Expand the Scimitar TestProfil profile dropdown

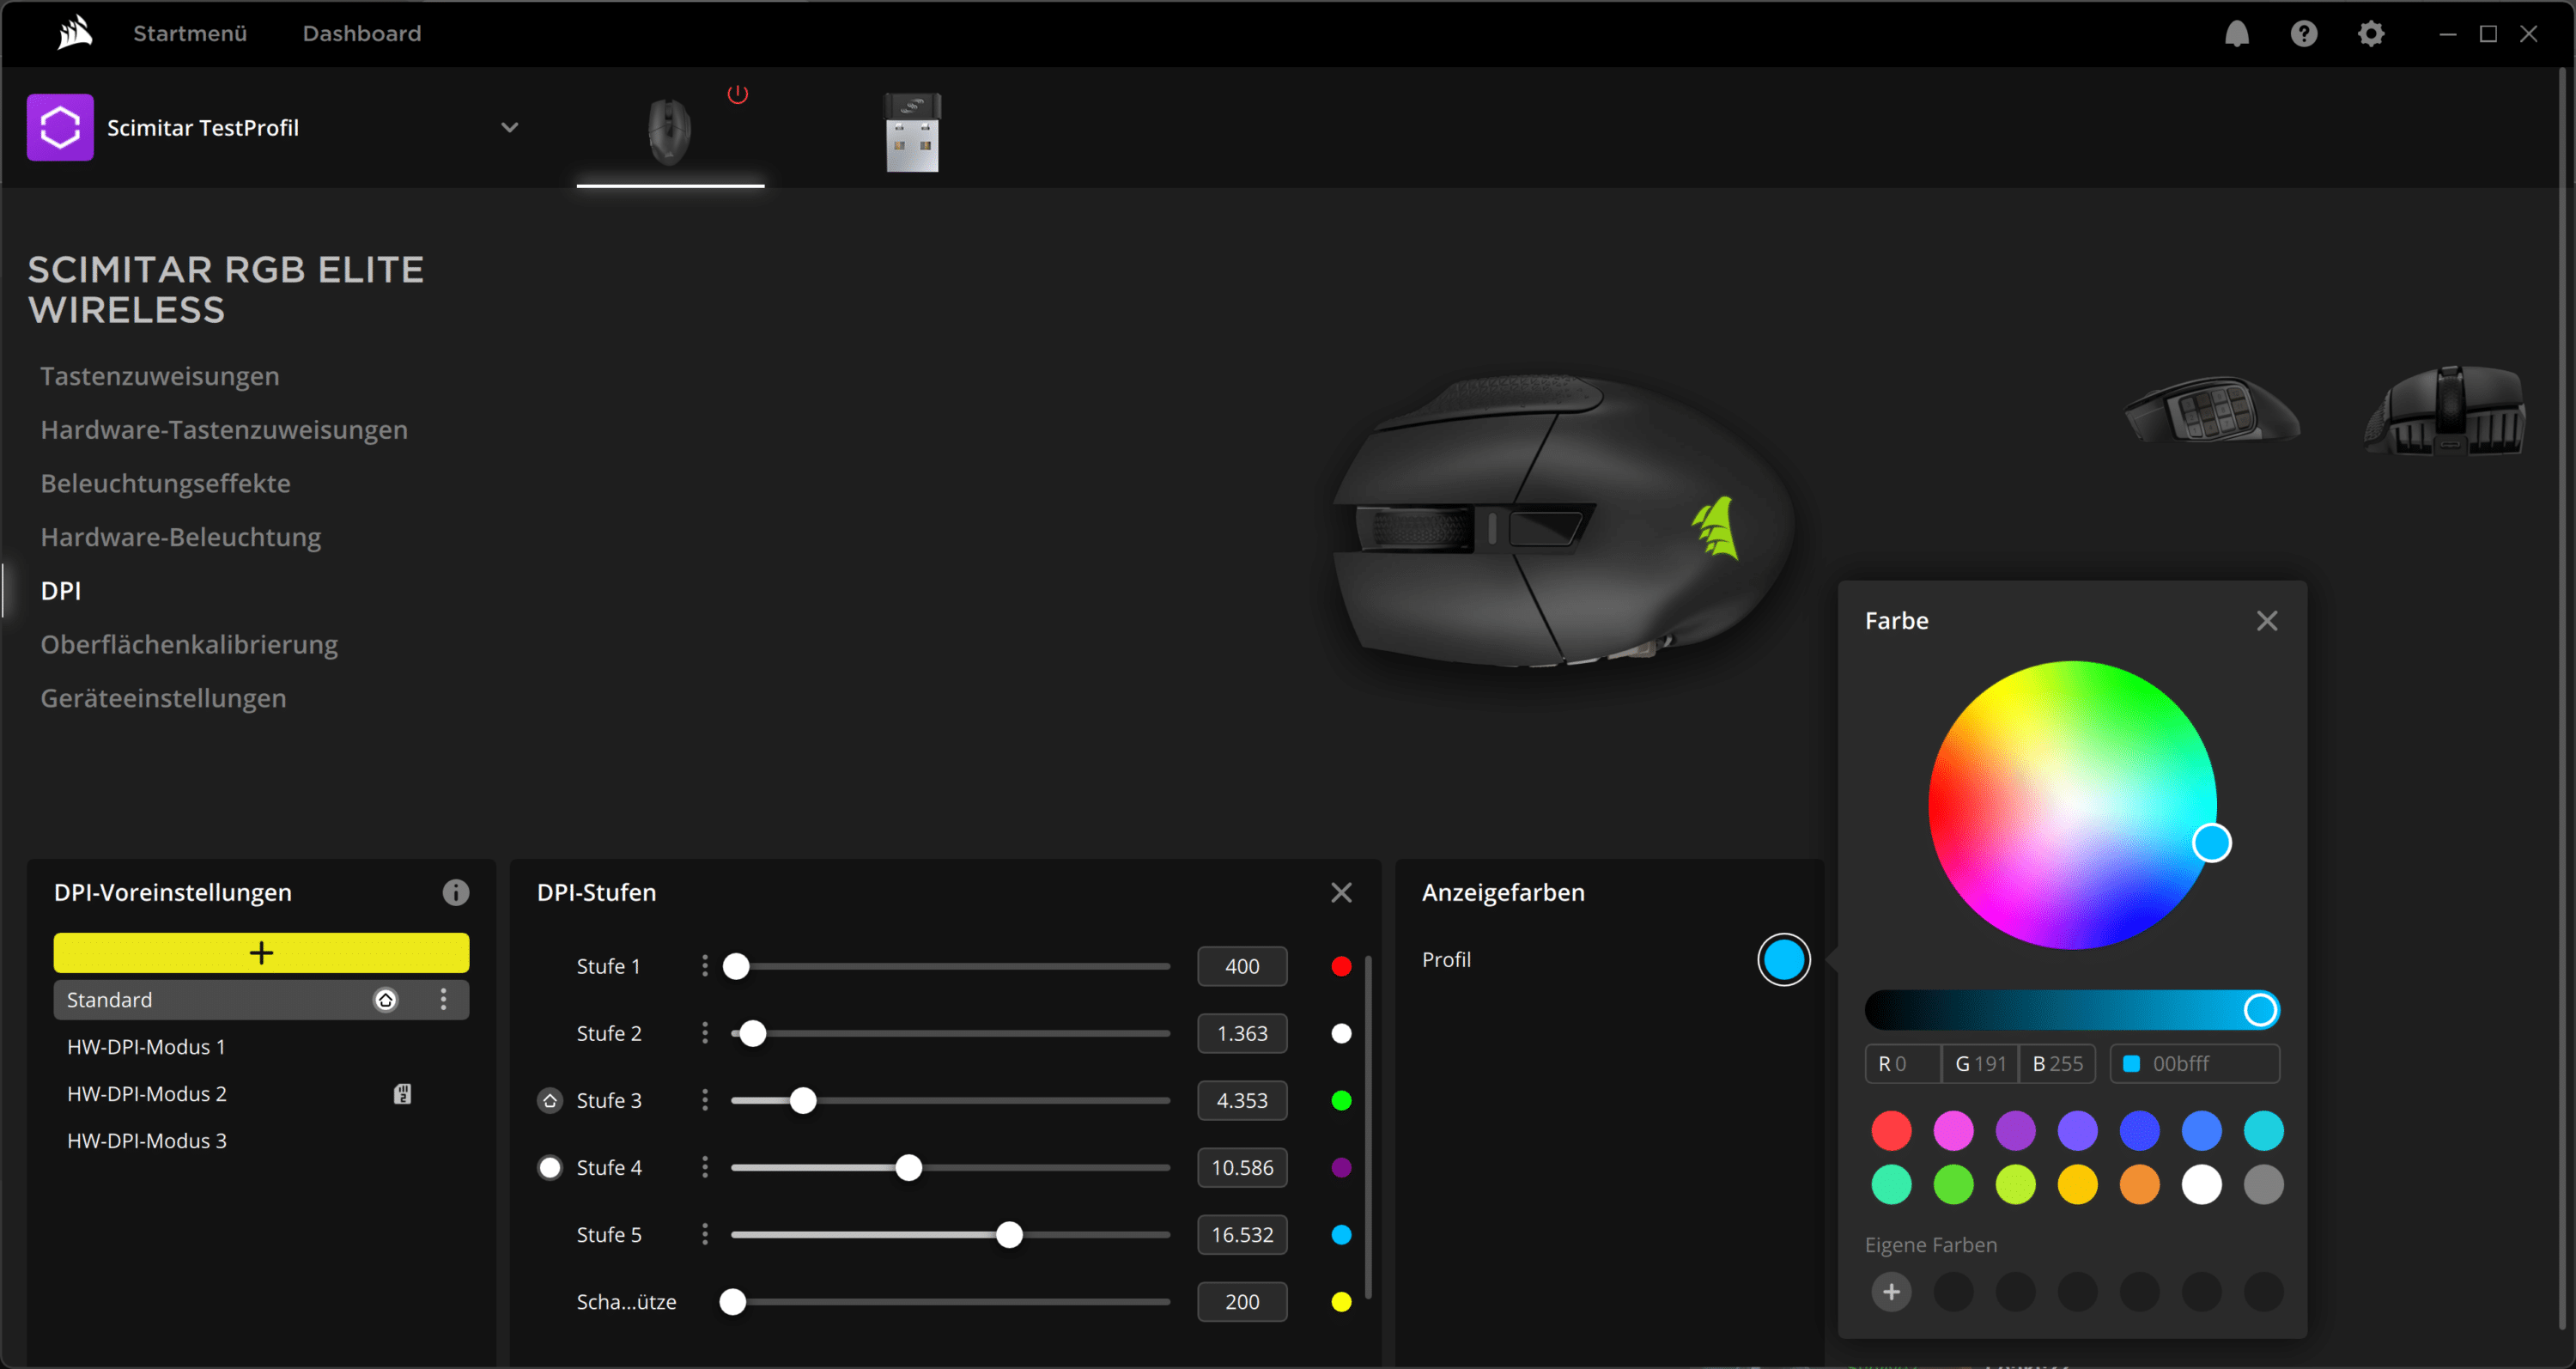tap(509, 127)
